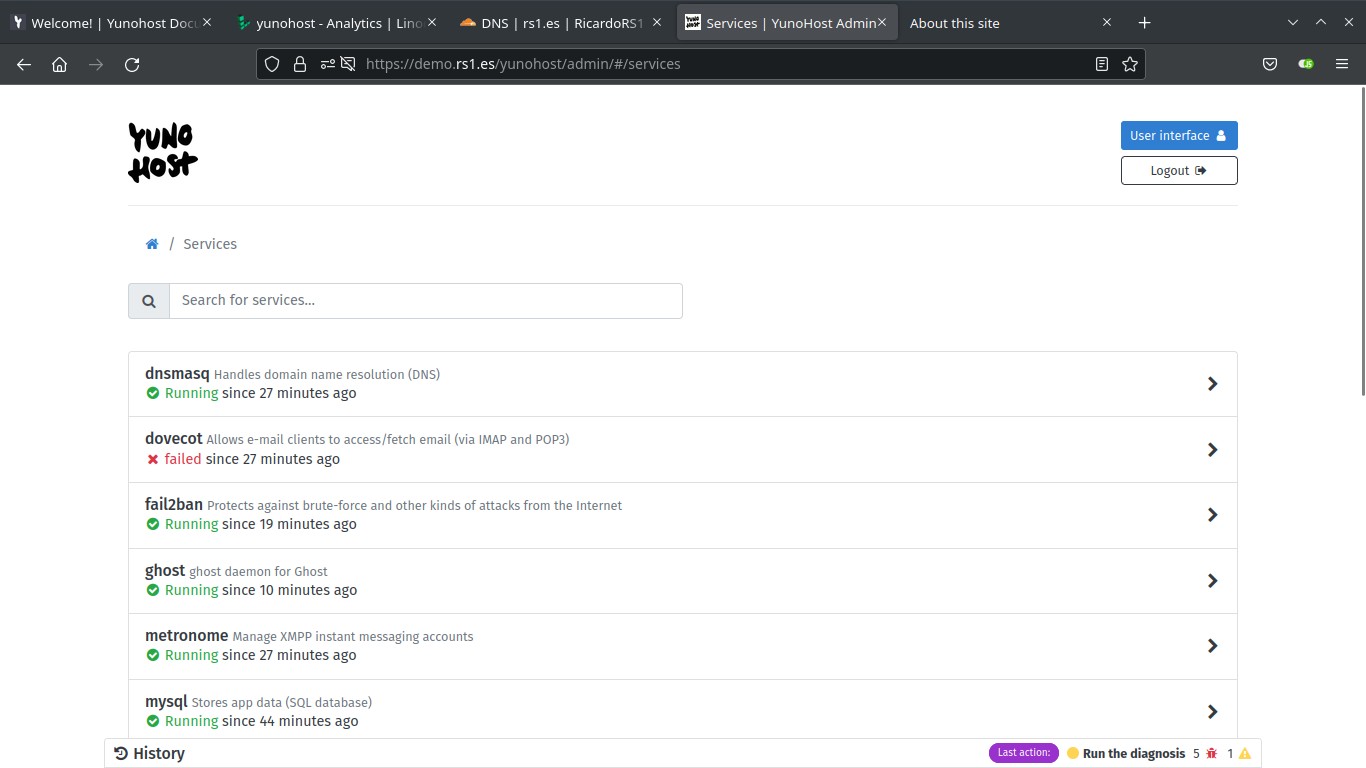Toggle reader view icon in address bar
This screenshot has width=1366, height=768.
(x=1102, y=64)
